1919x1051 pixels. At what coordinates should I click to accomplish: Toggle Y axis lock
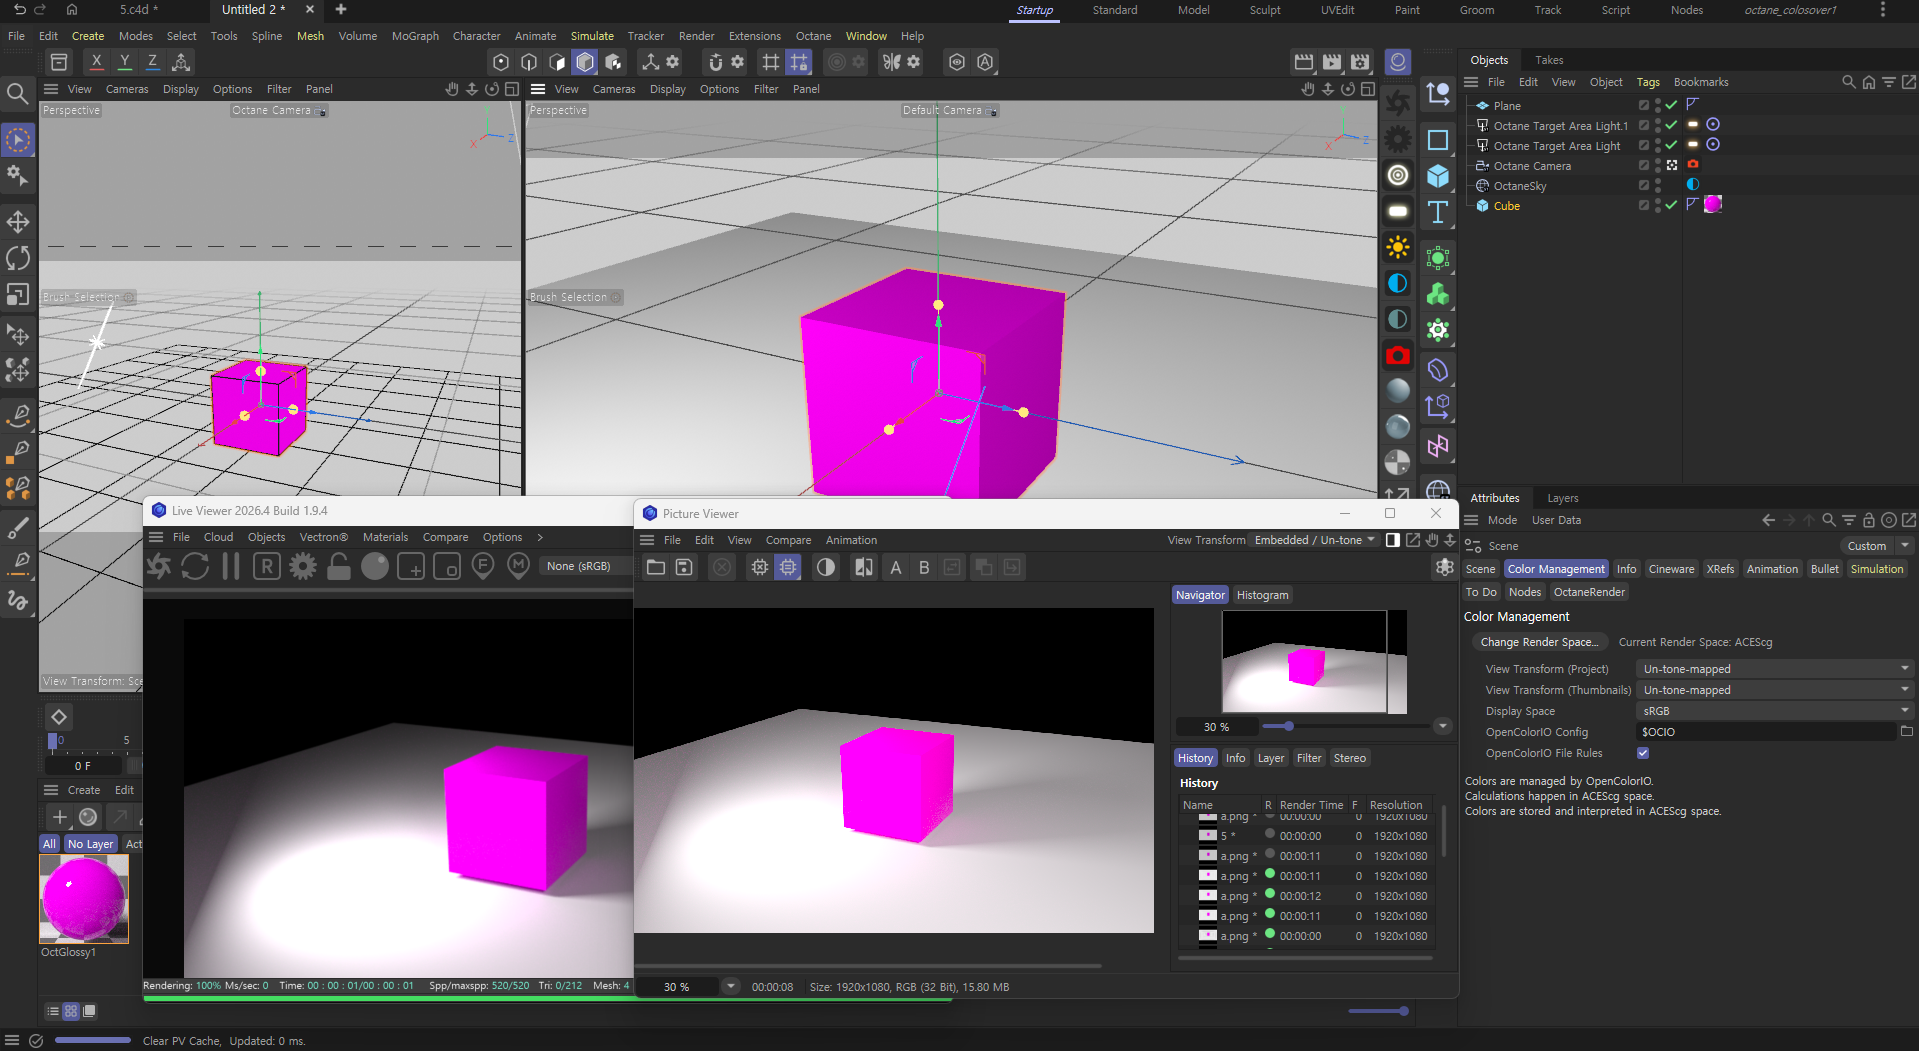pos(124,62)
